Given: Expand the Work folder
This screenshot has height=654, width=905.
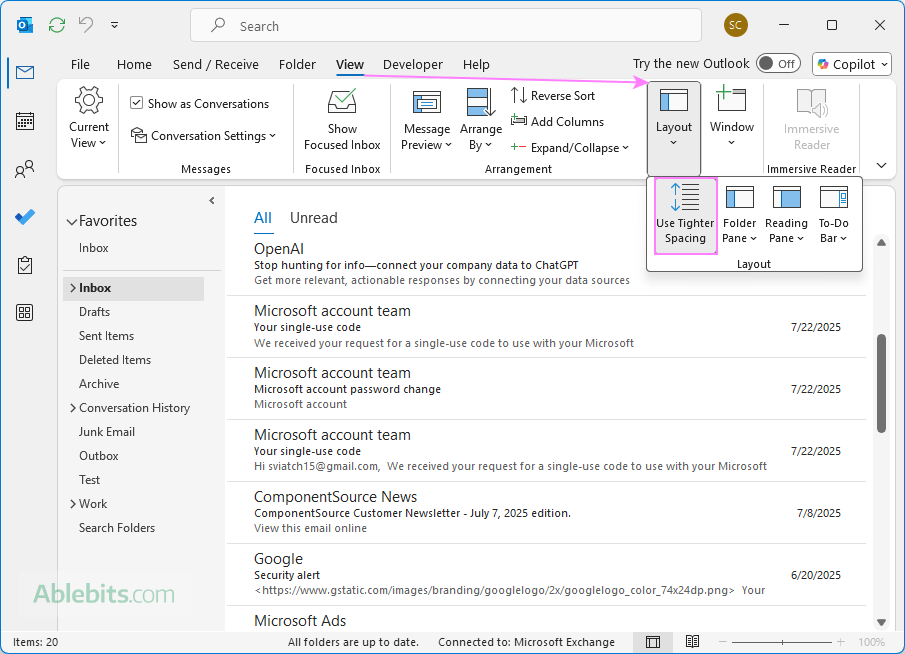Looking at the screenshot, I should [73, 504].
